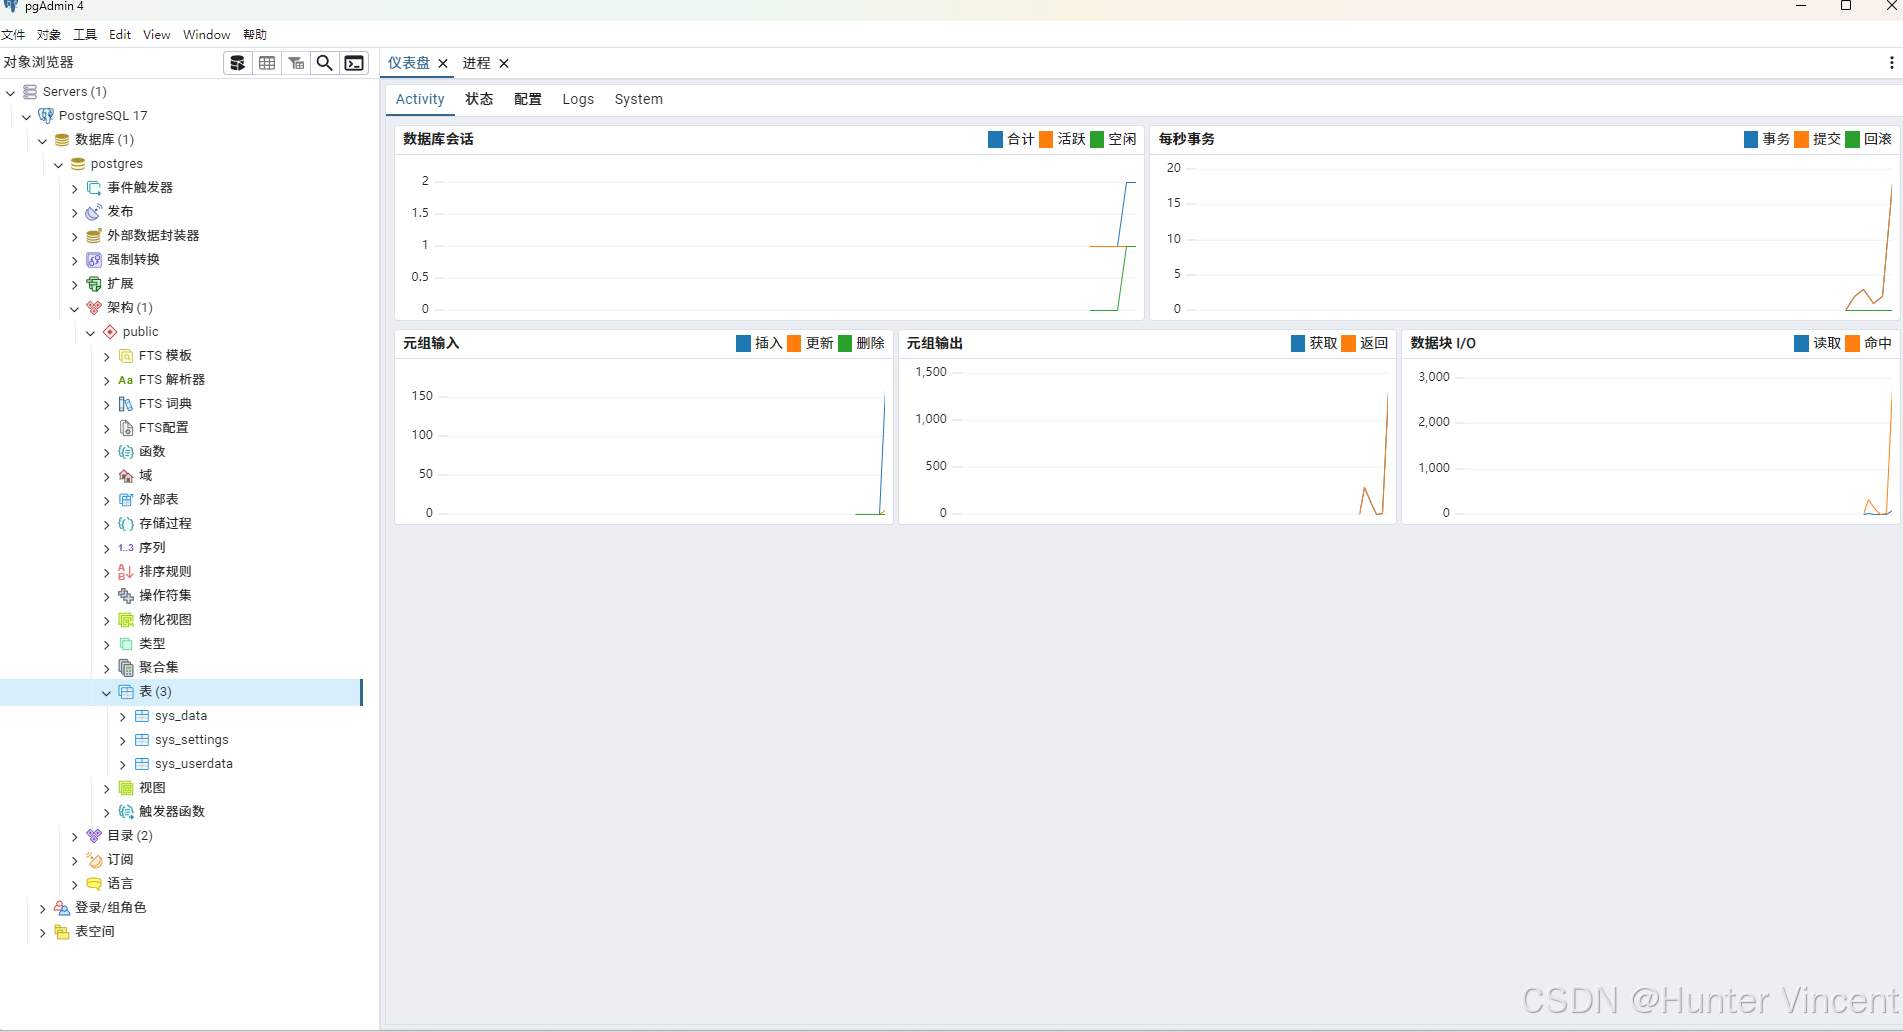
Task: Expand the 登录/组角色 node
Action: [x=42, y=907]
